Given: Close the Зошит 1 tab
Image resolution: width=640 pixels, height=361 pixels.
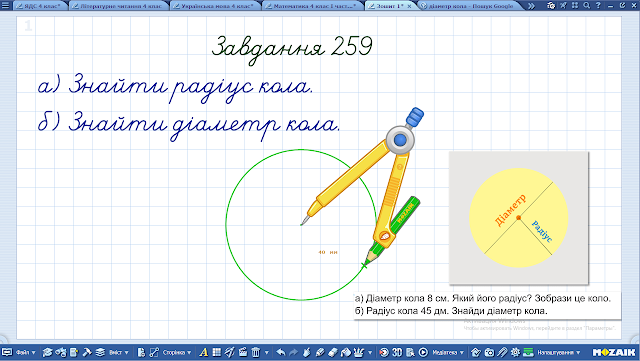Looking at the screenshot, I should tap(409, 6).
